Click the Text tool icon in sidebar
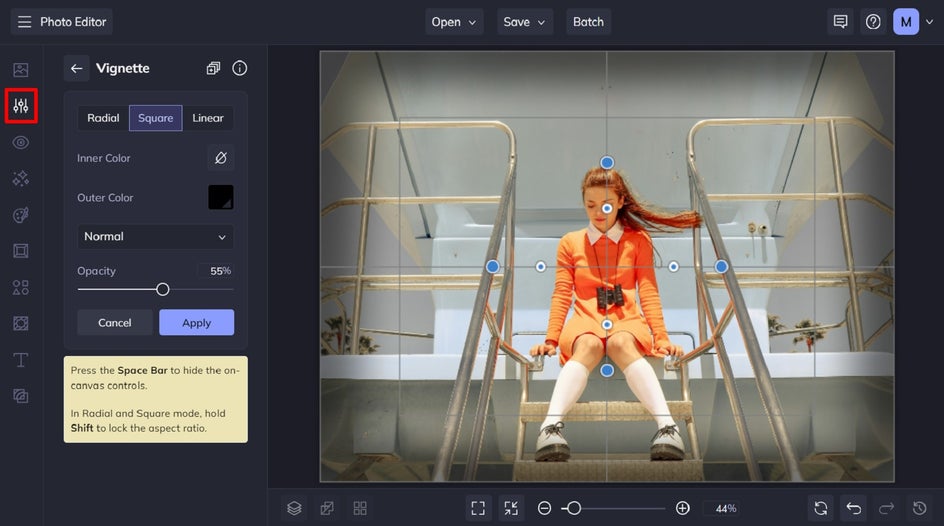Image resolution: width=944 pixels, height=526 pixels. pyautogui.click(x=21, y=360)
